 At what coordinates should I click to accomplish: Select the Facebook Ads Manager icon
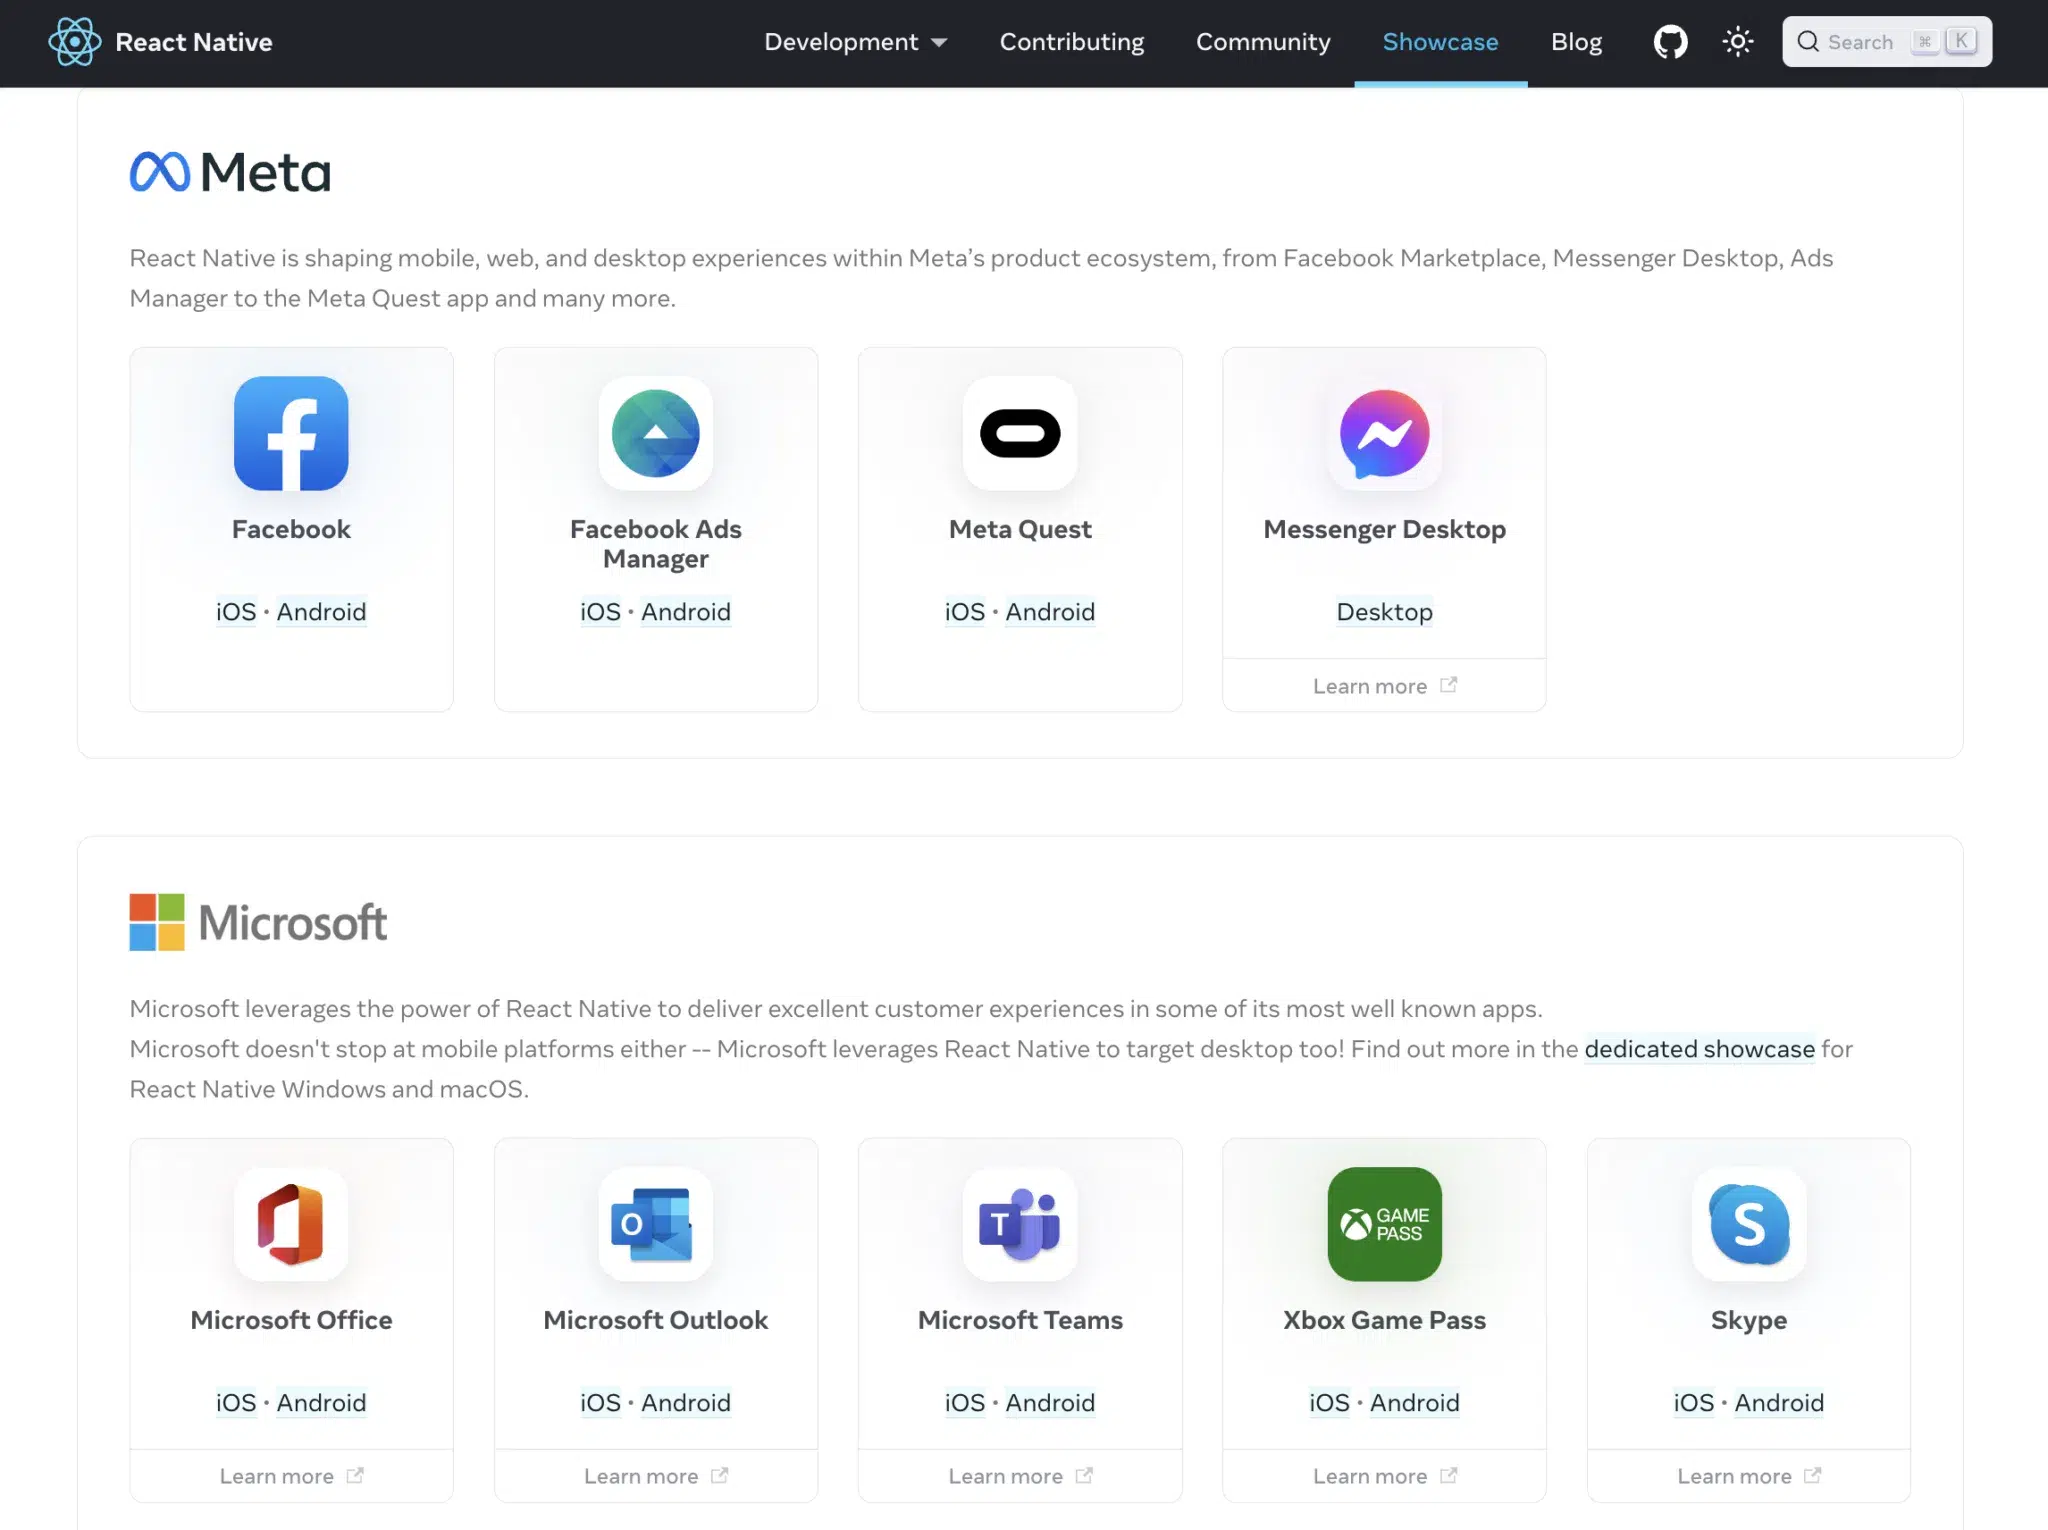point(655,434)
